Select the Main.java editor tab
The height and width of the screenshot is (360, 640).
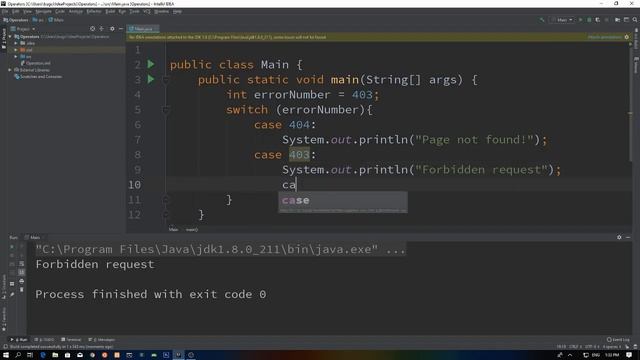coord(143,29)
